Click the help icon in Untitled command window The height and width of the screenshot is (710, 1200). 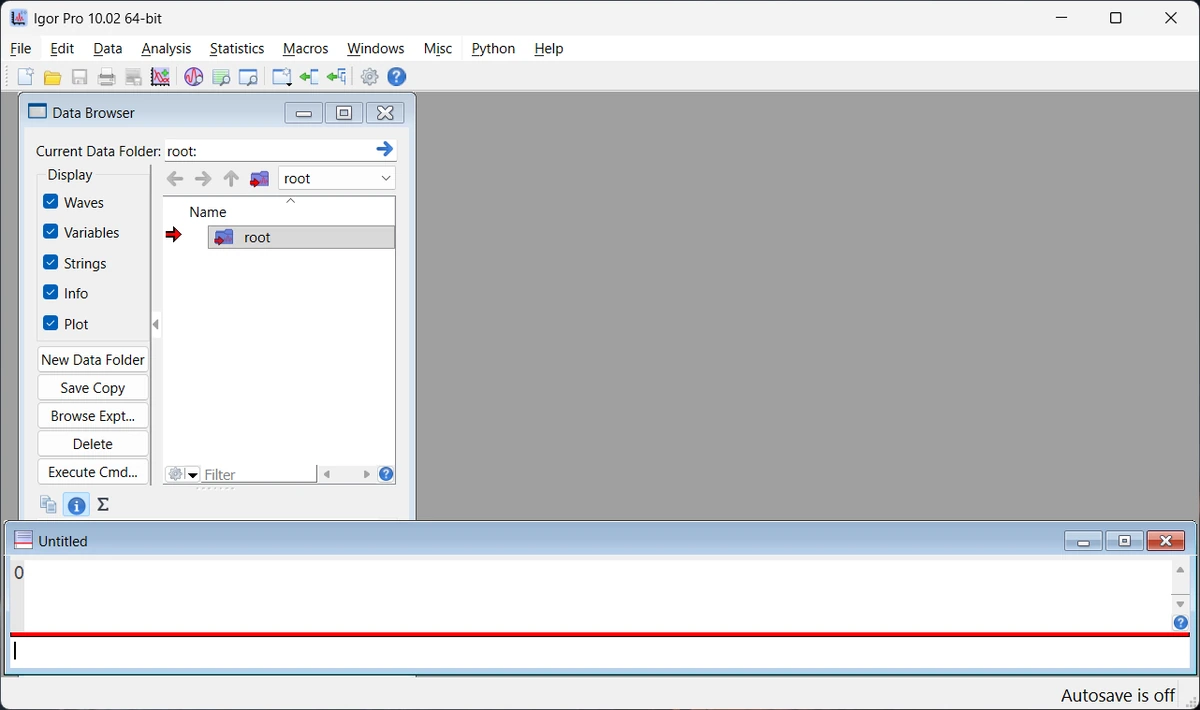click(x=1181, y=623)
